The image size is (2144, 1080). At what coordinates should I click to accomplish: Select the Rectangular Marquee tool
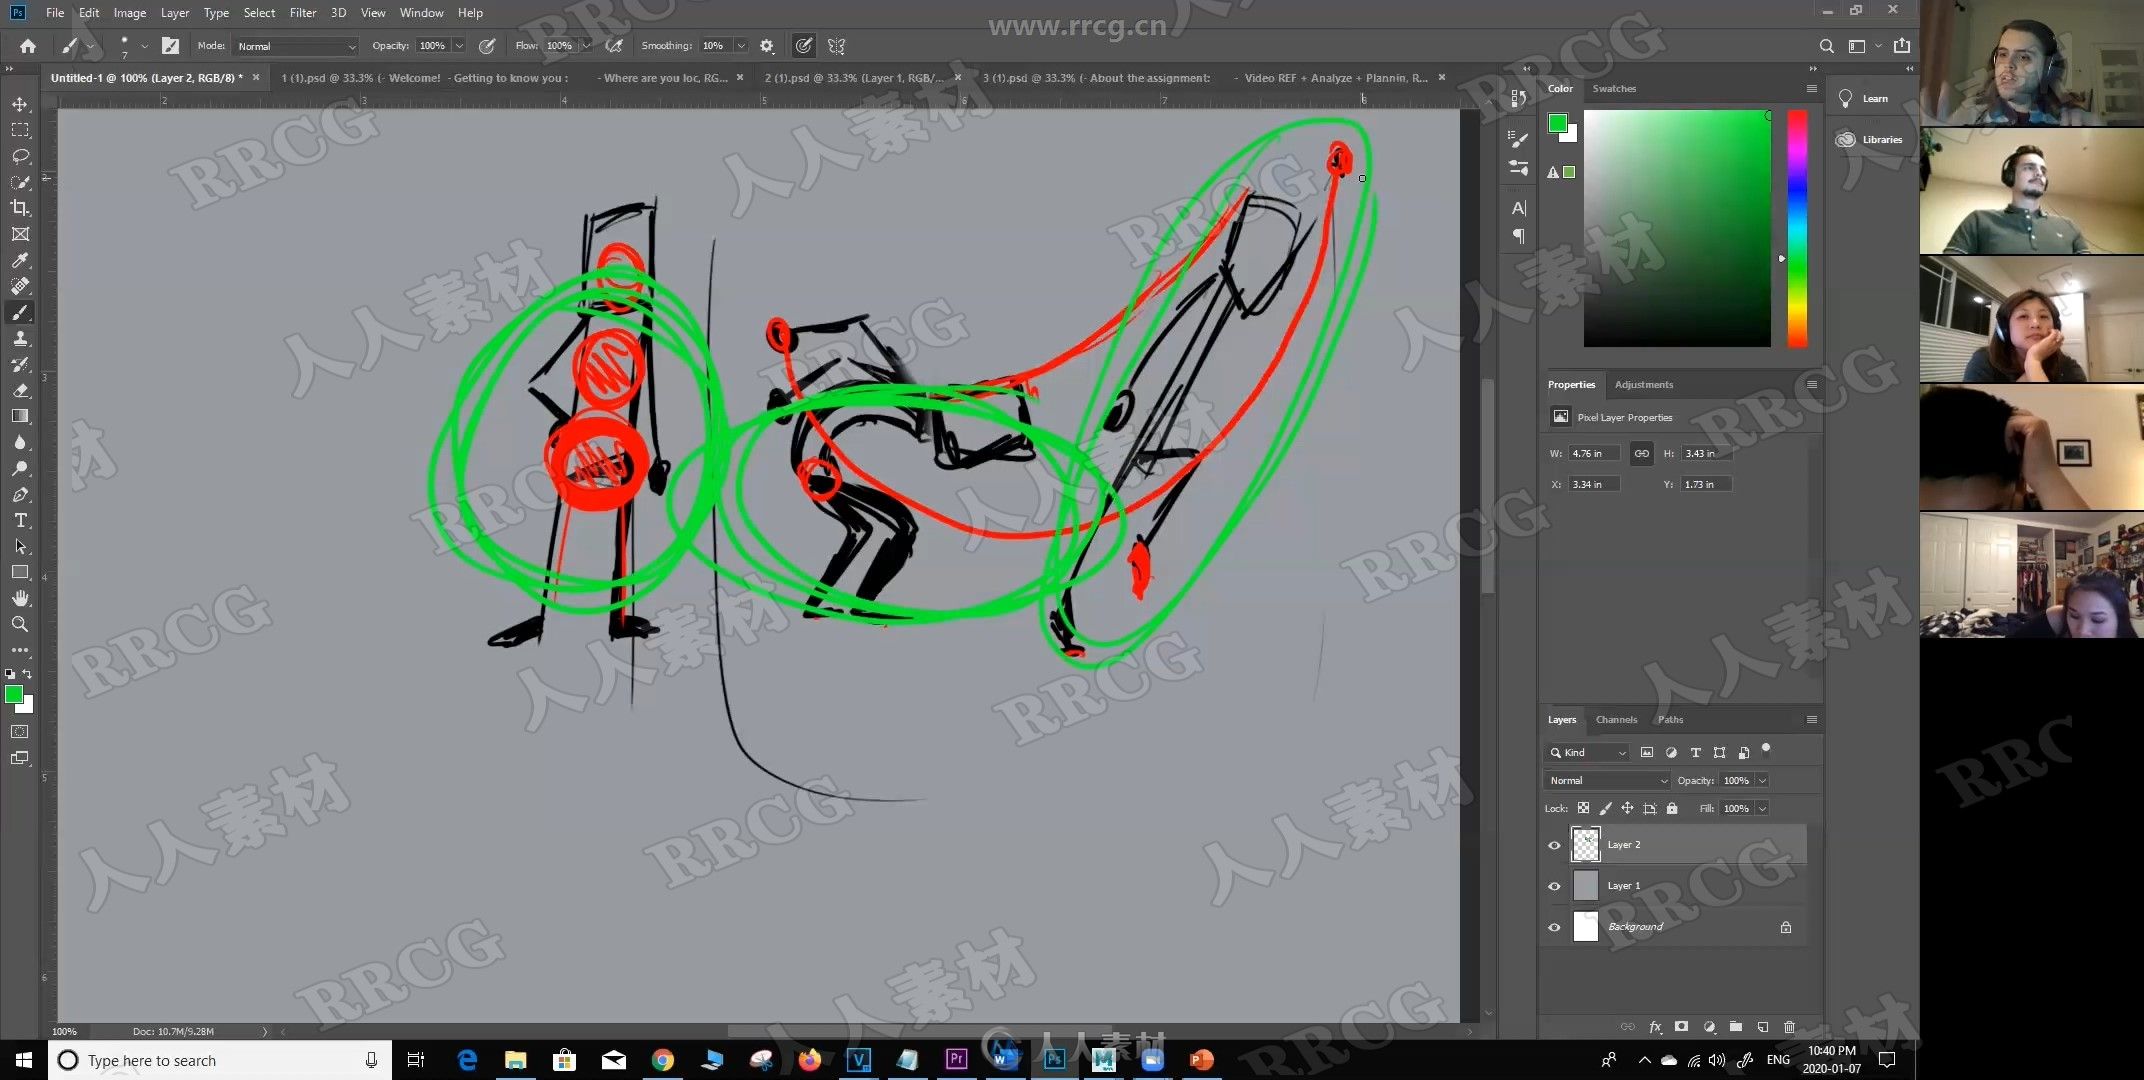pyautogui.click(x=20, y=130)
